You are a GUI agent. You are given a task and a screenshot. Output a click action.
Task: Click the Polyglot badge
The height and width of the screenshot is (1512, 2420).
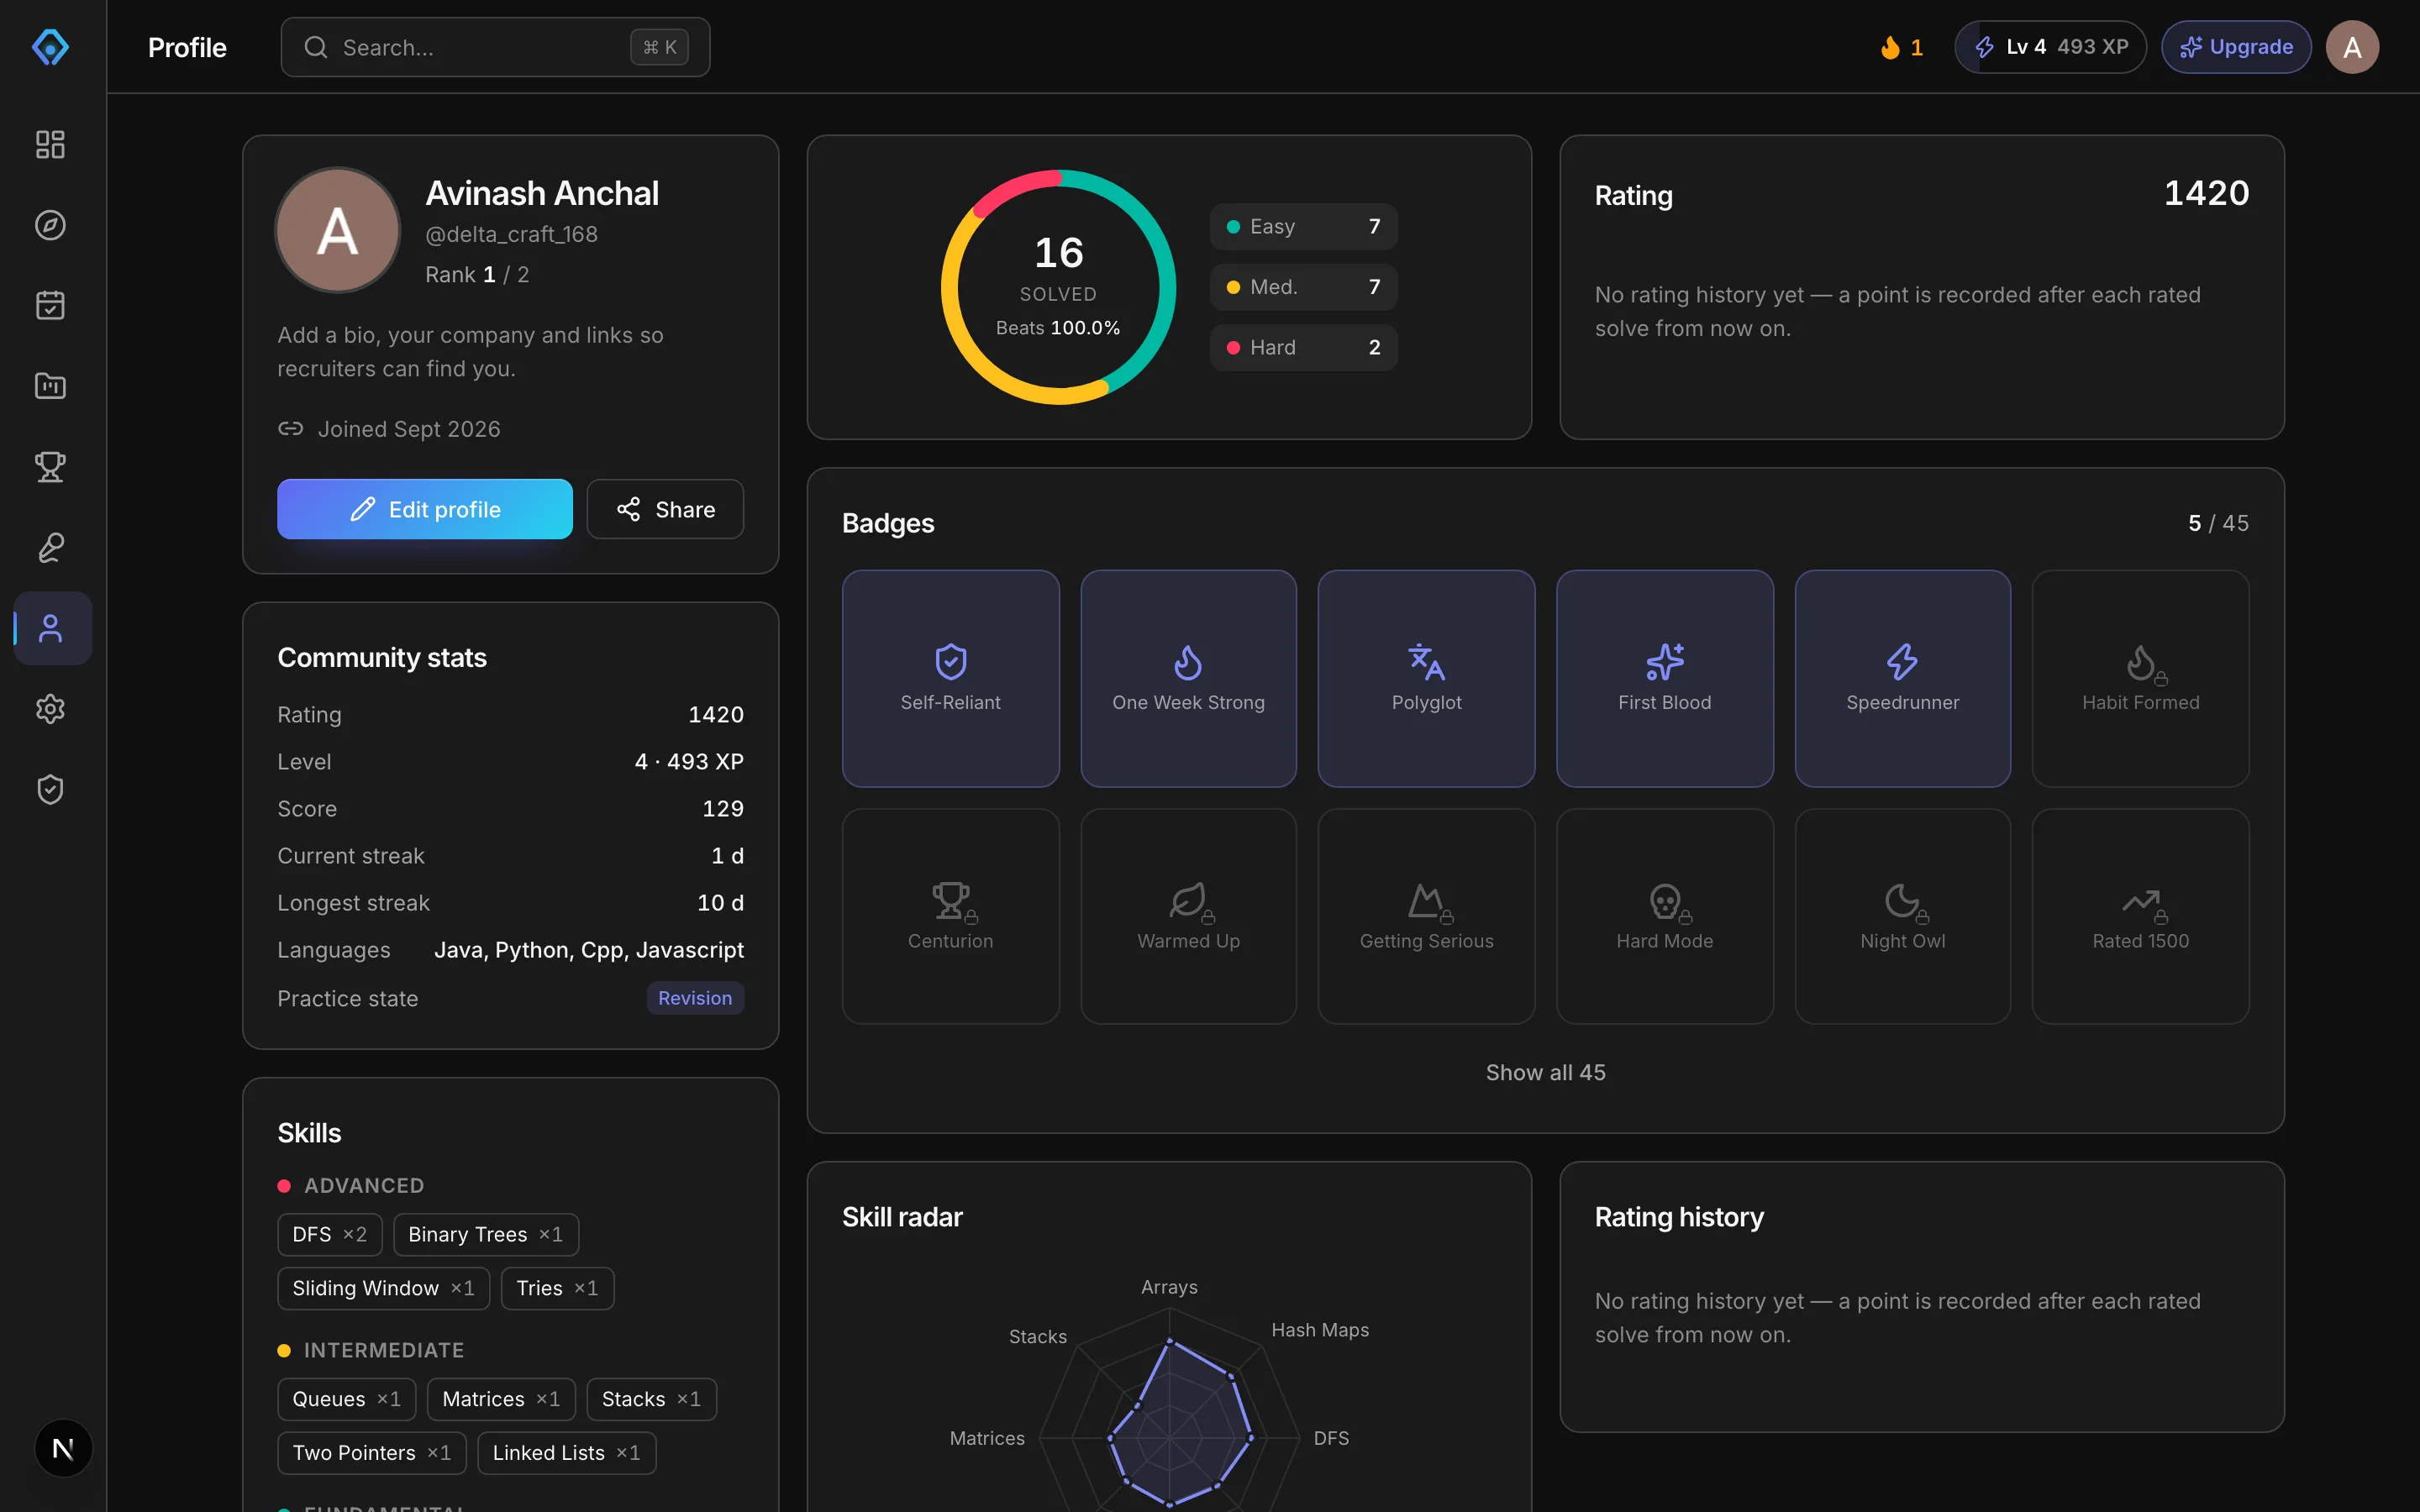[1426, 678]
